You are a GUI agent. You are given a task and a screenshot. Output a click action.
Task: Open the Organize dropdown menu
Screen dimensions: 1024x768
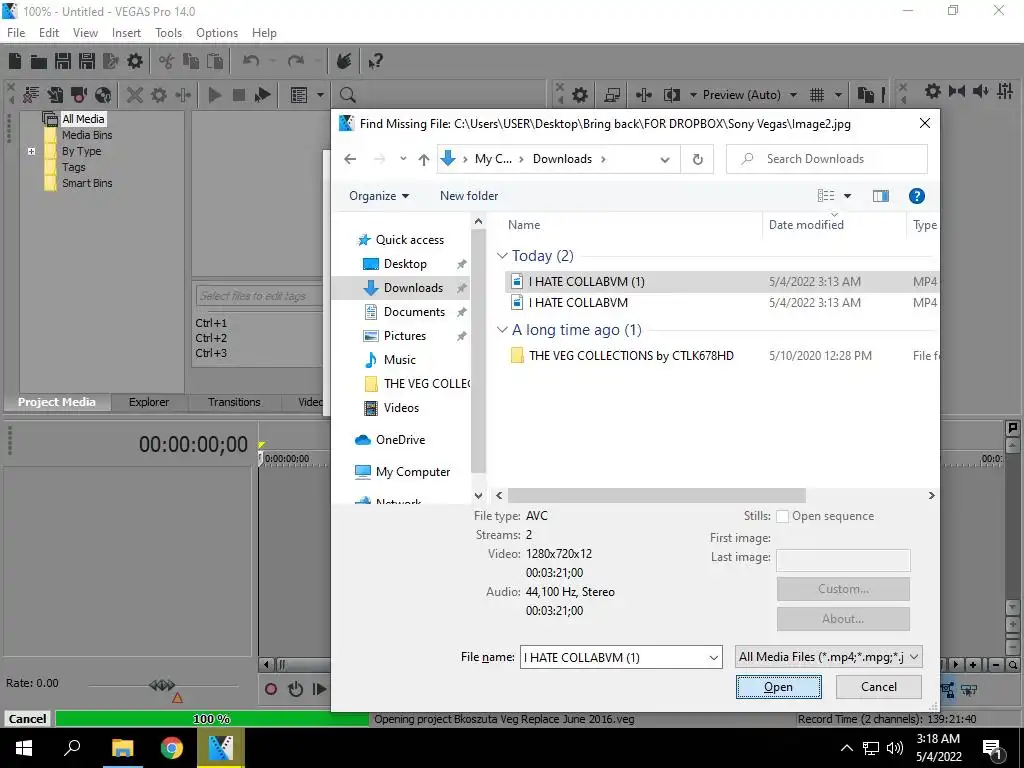[x=379, y=196]
